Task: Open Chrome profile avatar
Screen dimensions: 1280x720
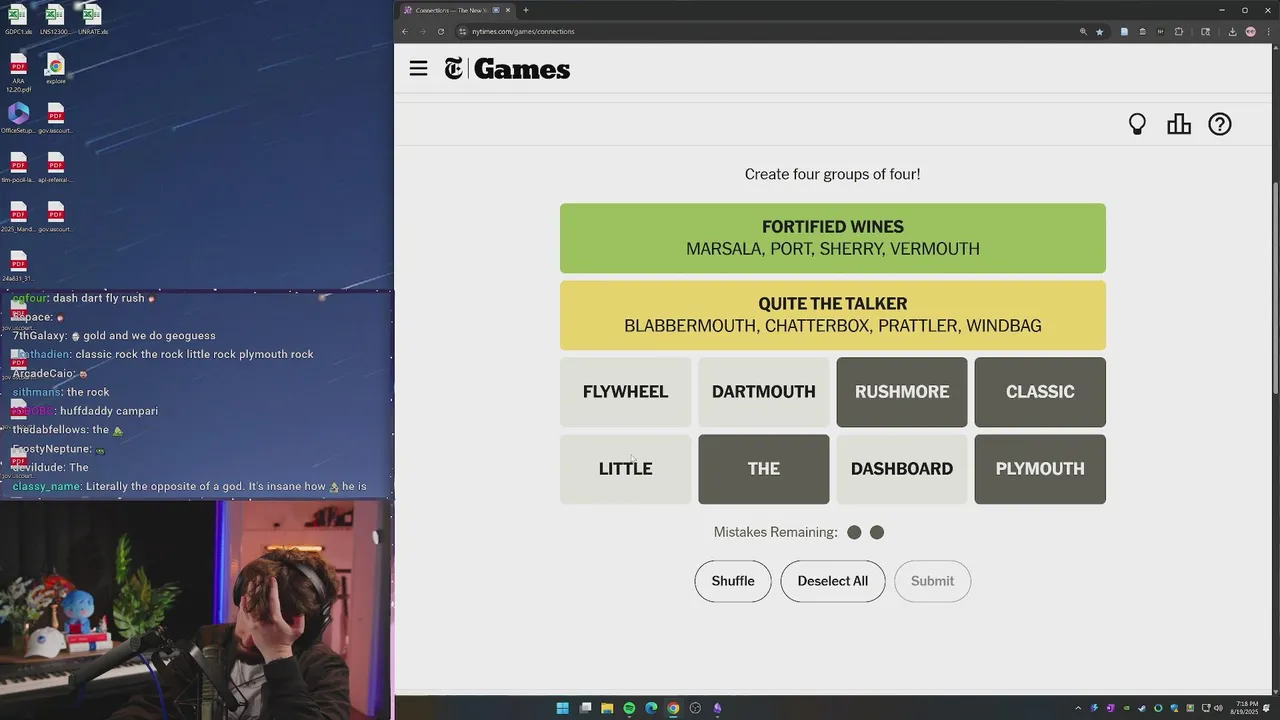Action: [1250, 31]
